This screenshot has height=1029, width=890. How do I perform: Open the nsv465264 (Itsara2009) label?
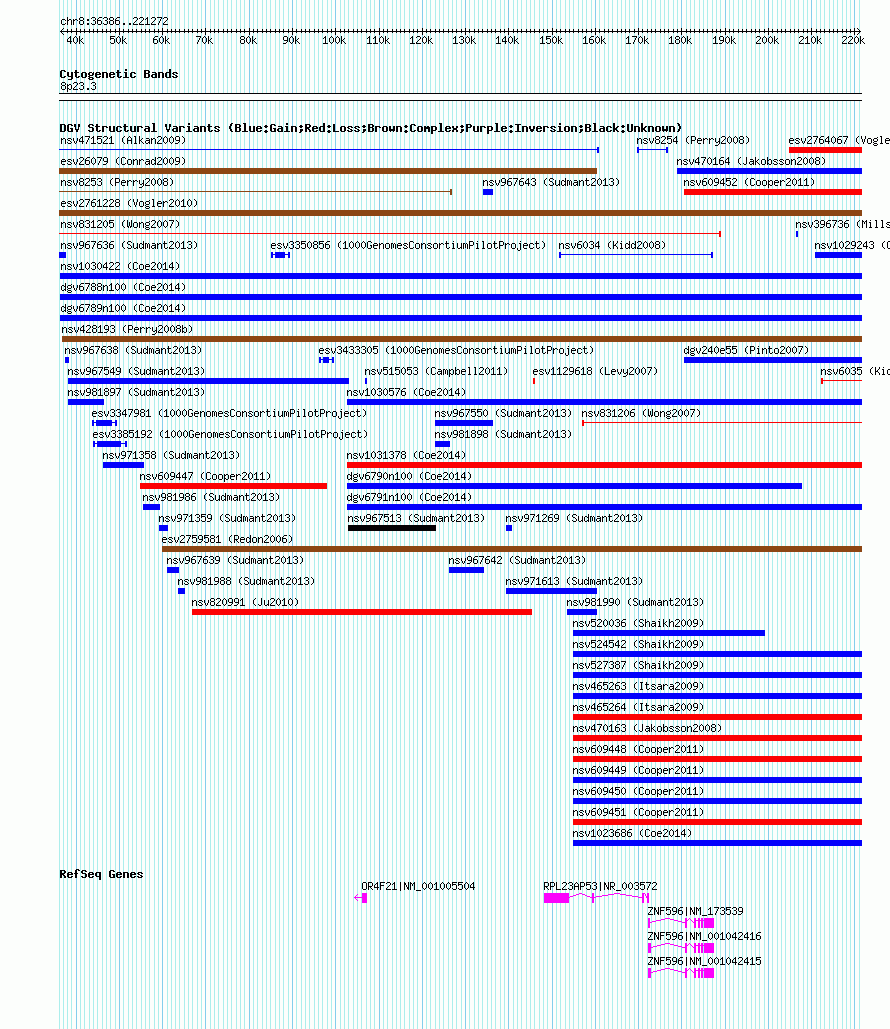(638, 707)
